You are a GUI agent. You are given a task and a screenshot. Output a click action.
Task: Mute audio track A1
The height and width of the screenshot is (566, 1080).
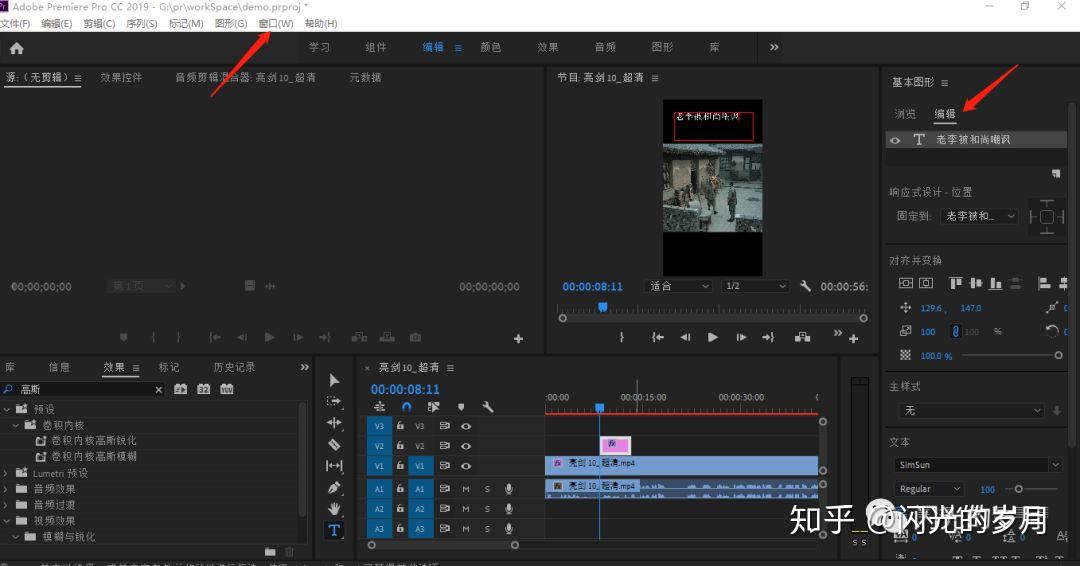(x=466, y=489)
